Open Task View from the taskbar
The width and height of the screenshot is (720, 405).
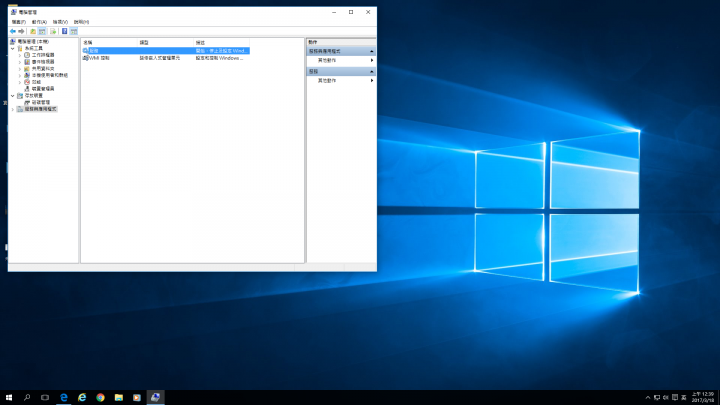coord(45,397)
